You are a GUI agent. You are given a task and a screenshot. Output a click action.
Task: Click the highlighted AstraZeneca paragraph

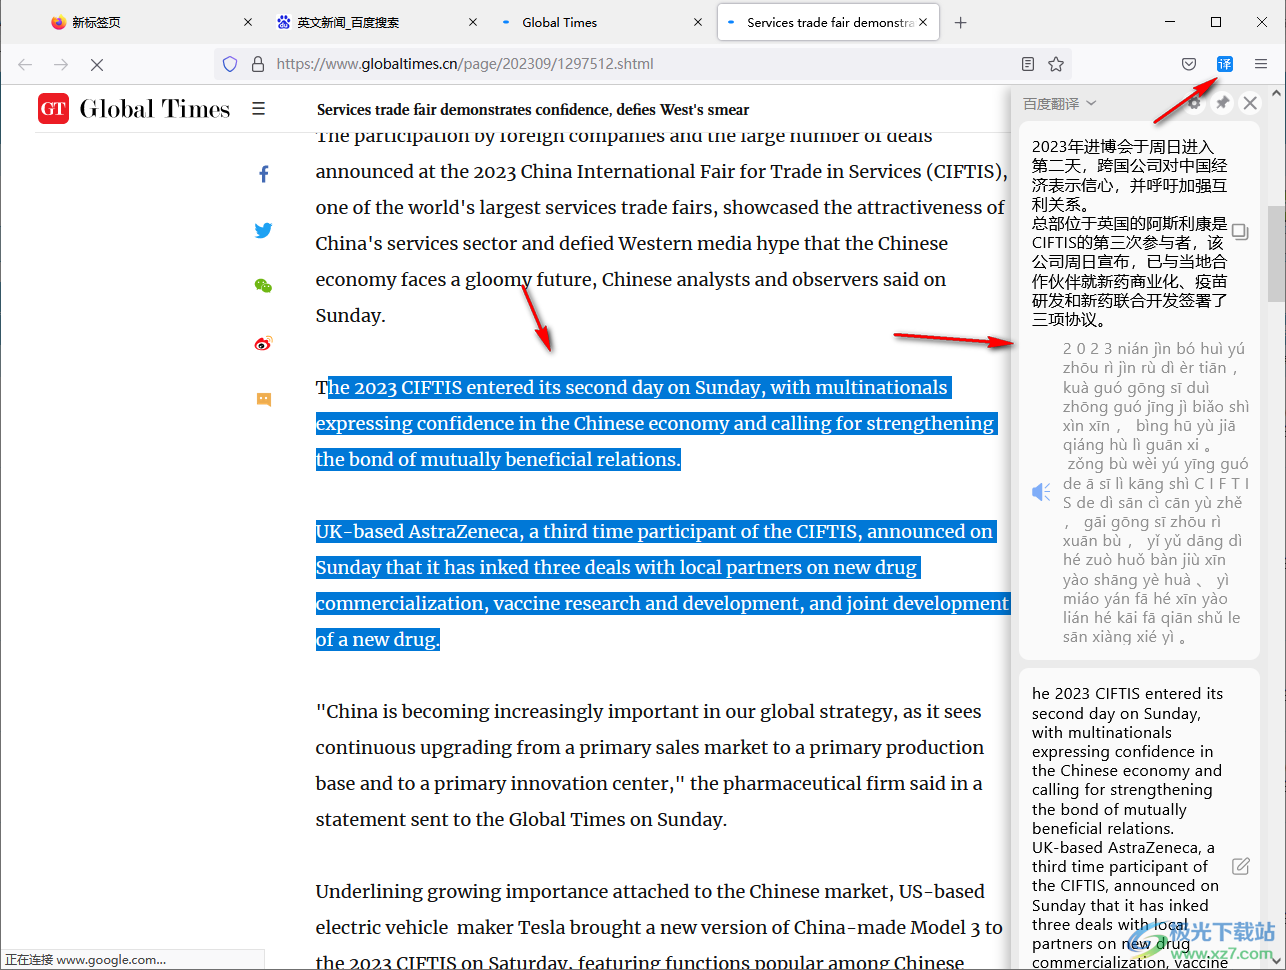pyautogui.click(x=663, y=585)
